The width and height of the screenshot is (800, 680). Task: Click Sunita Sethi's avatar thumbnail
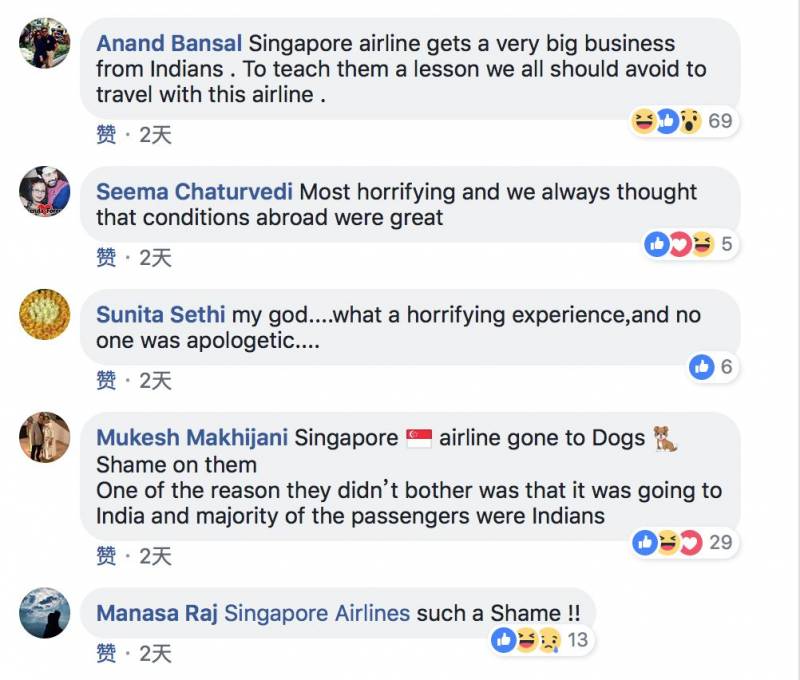pyautogui.click(x=45, y=314)
